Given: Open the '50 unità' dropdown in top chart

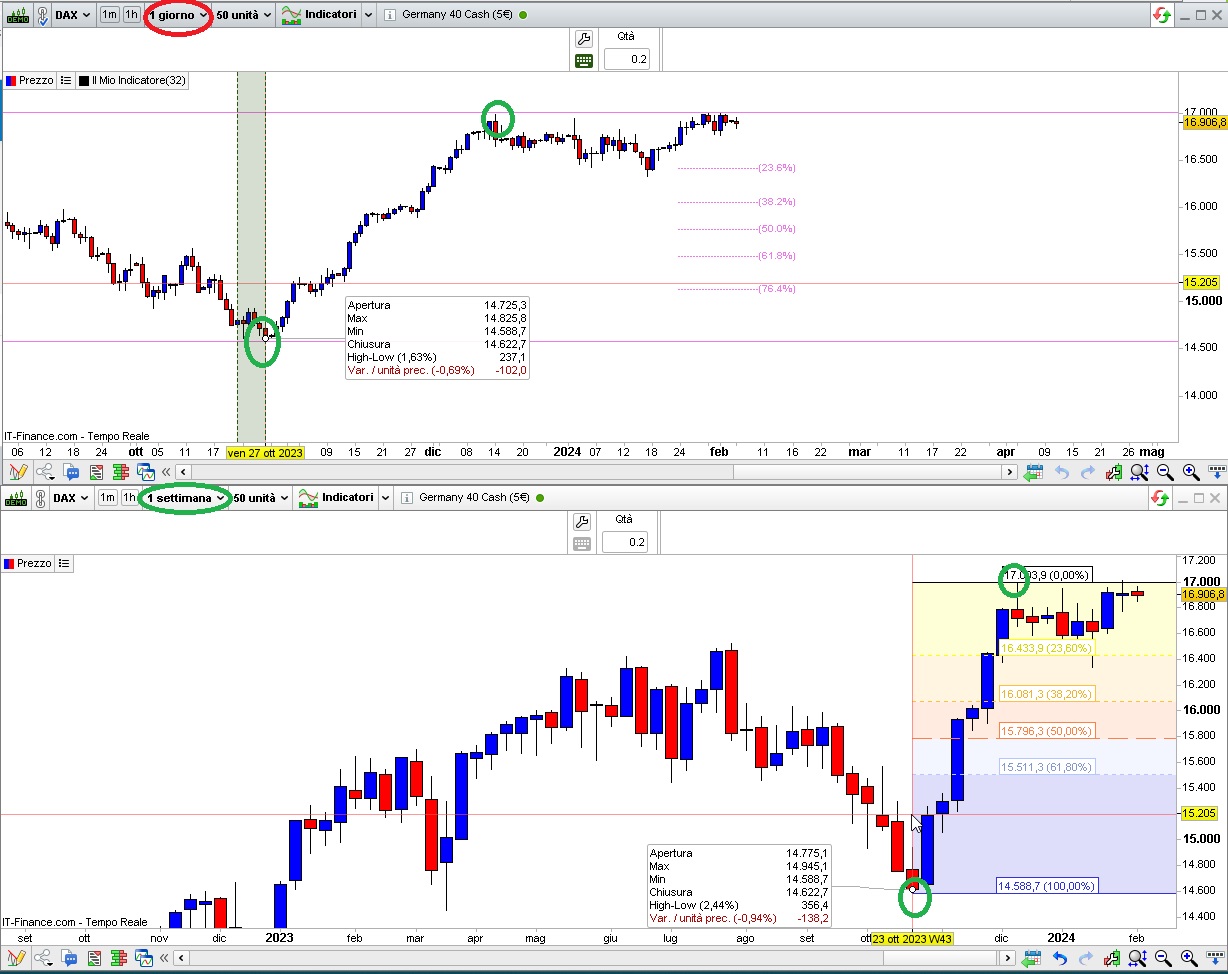Looking at the screenshot, I should 243,15.
